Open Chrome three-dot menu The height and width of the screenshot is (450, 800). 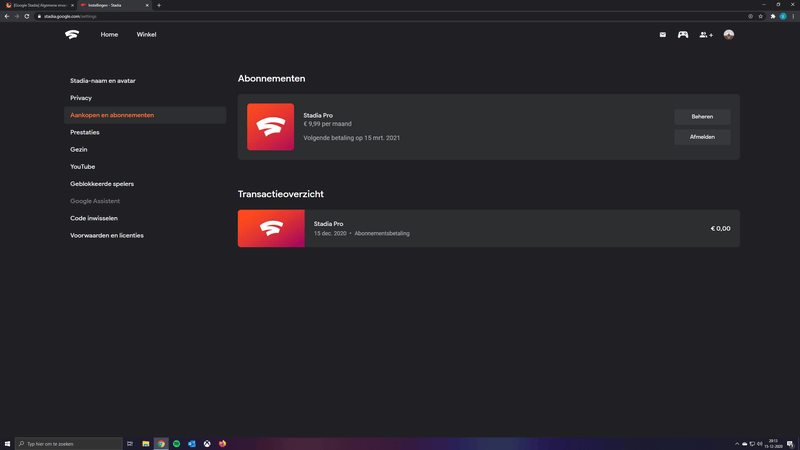793,16
